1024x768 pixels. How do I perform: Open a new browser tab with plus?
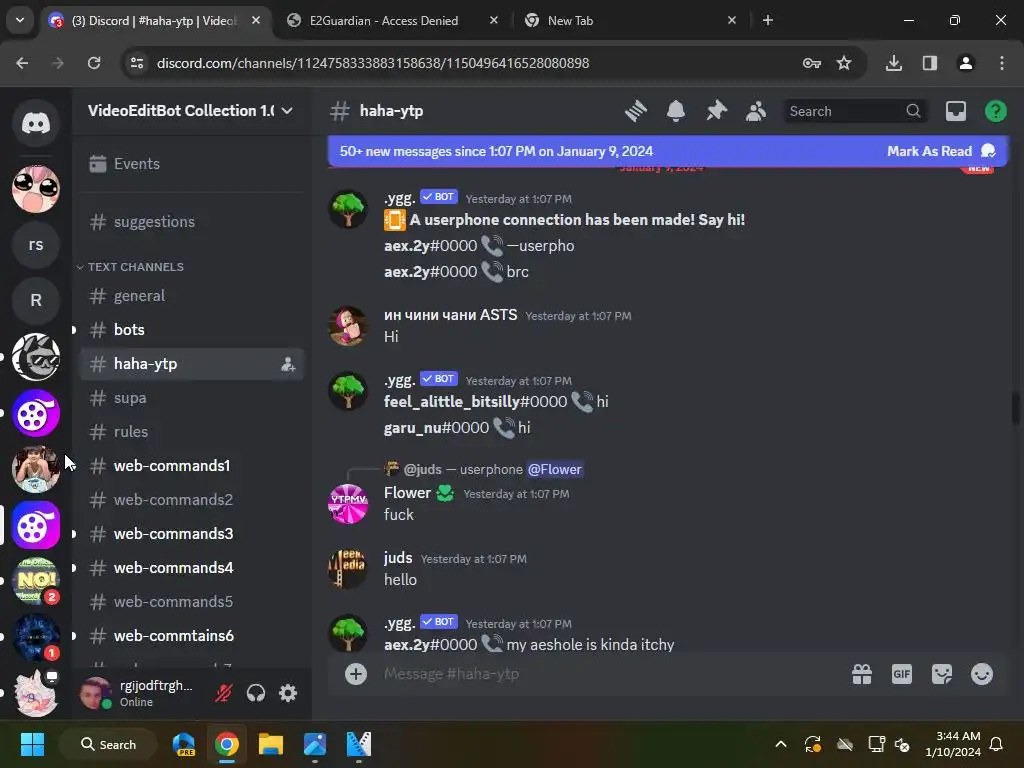pyautogui.click(x=768, y=21)
